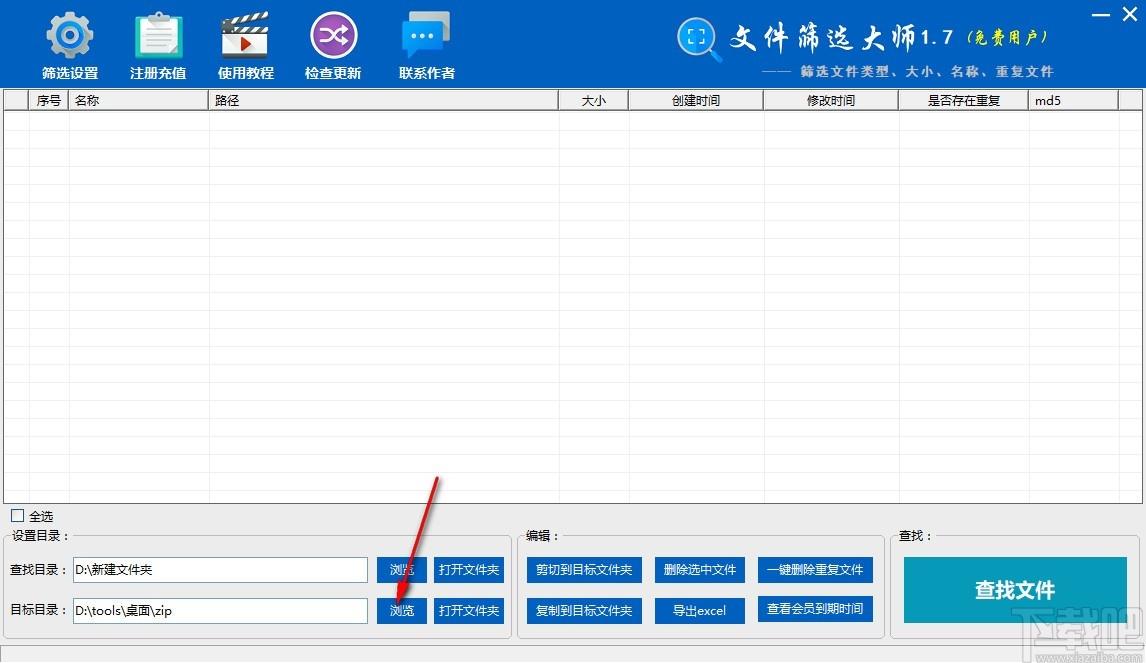This screenshot has height=663, width=1146.
Task: Click 导出excel button
Action: pos(699,610)
